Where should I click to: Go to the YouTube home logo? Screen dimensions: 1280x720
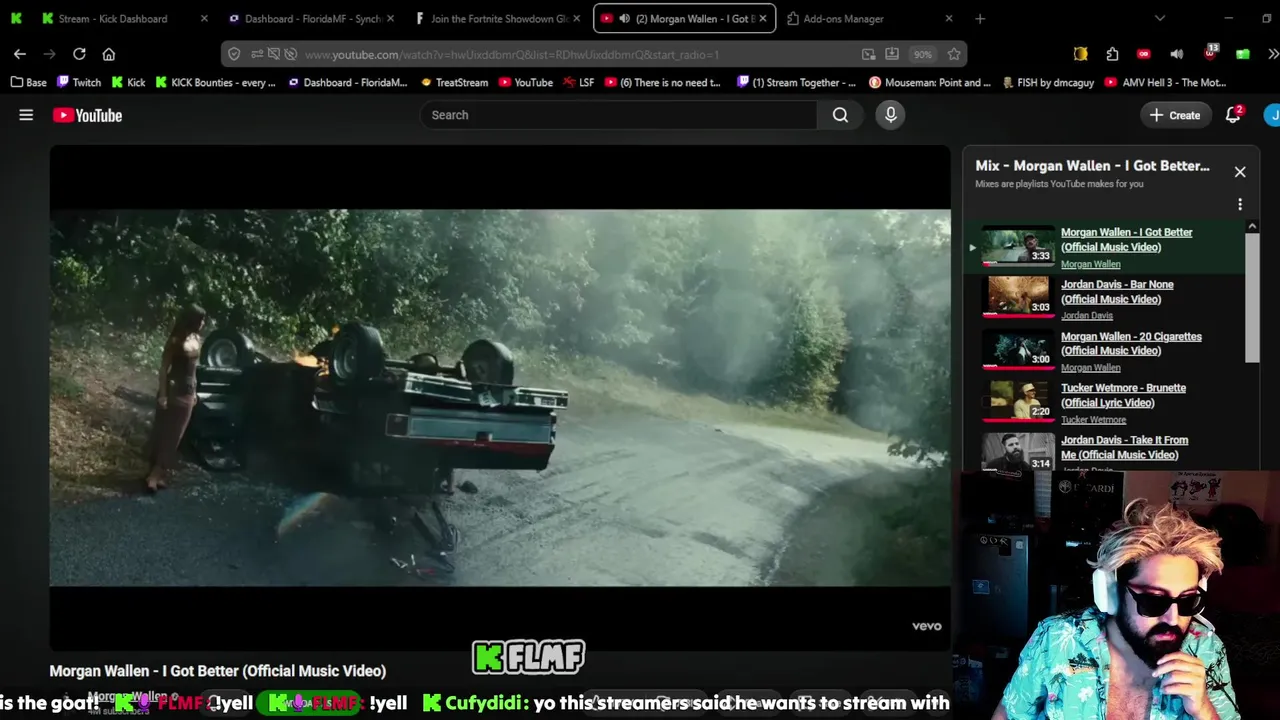tap(88, 115)
